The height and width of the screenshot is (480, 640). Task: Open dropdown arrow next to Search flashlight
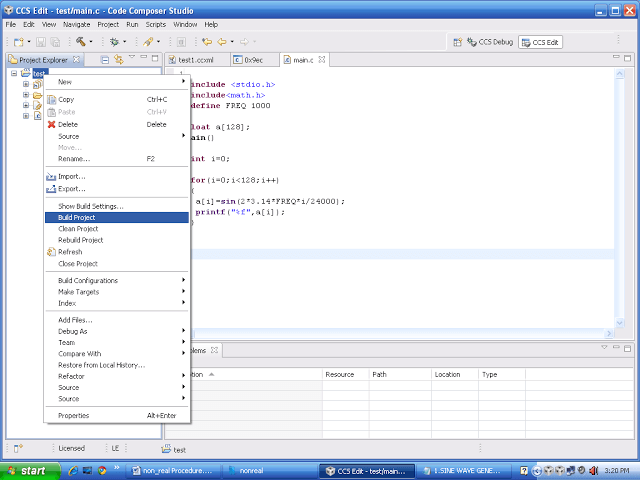click(158, 42)
